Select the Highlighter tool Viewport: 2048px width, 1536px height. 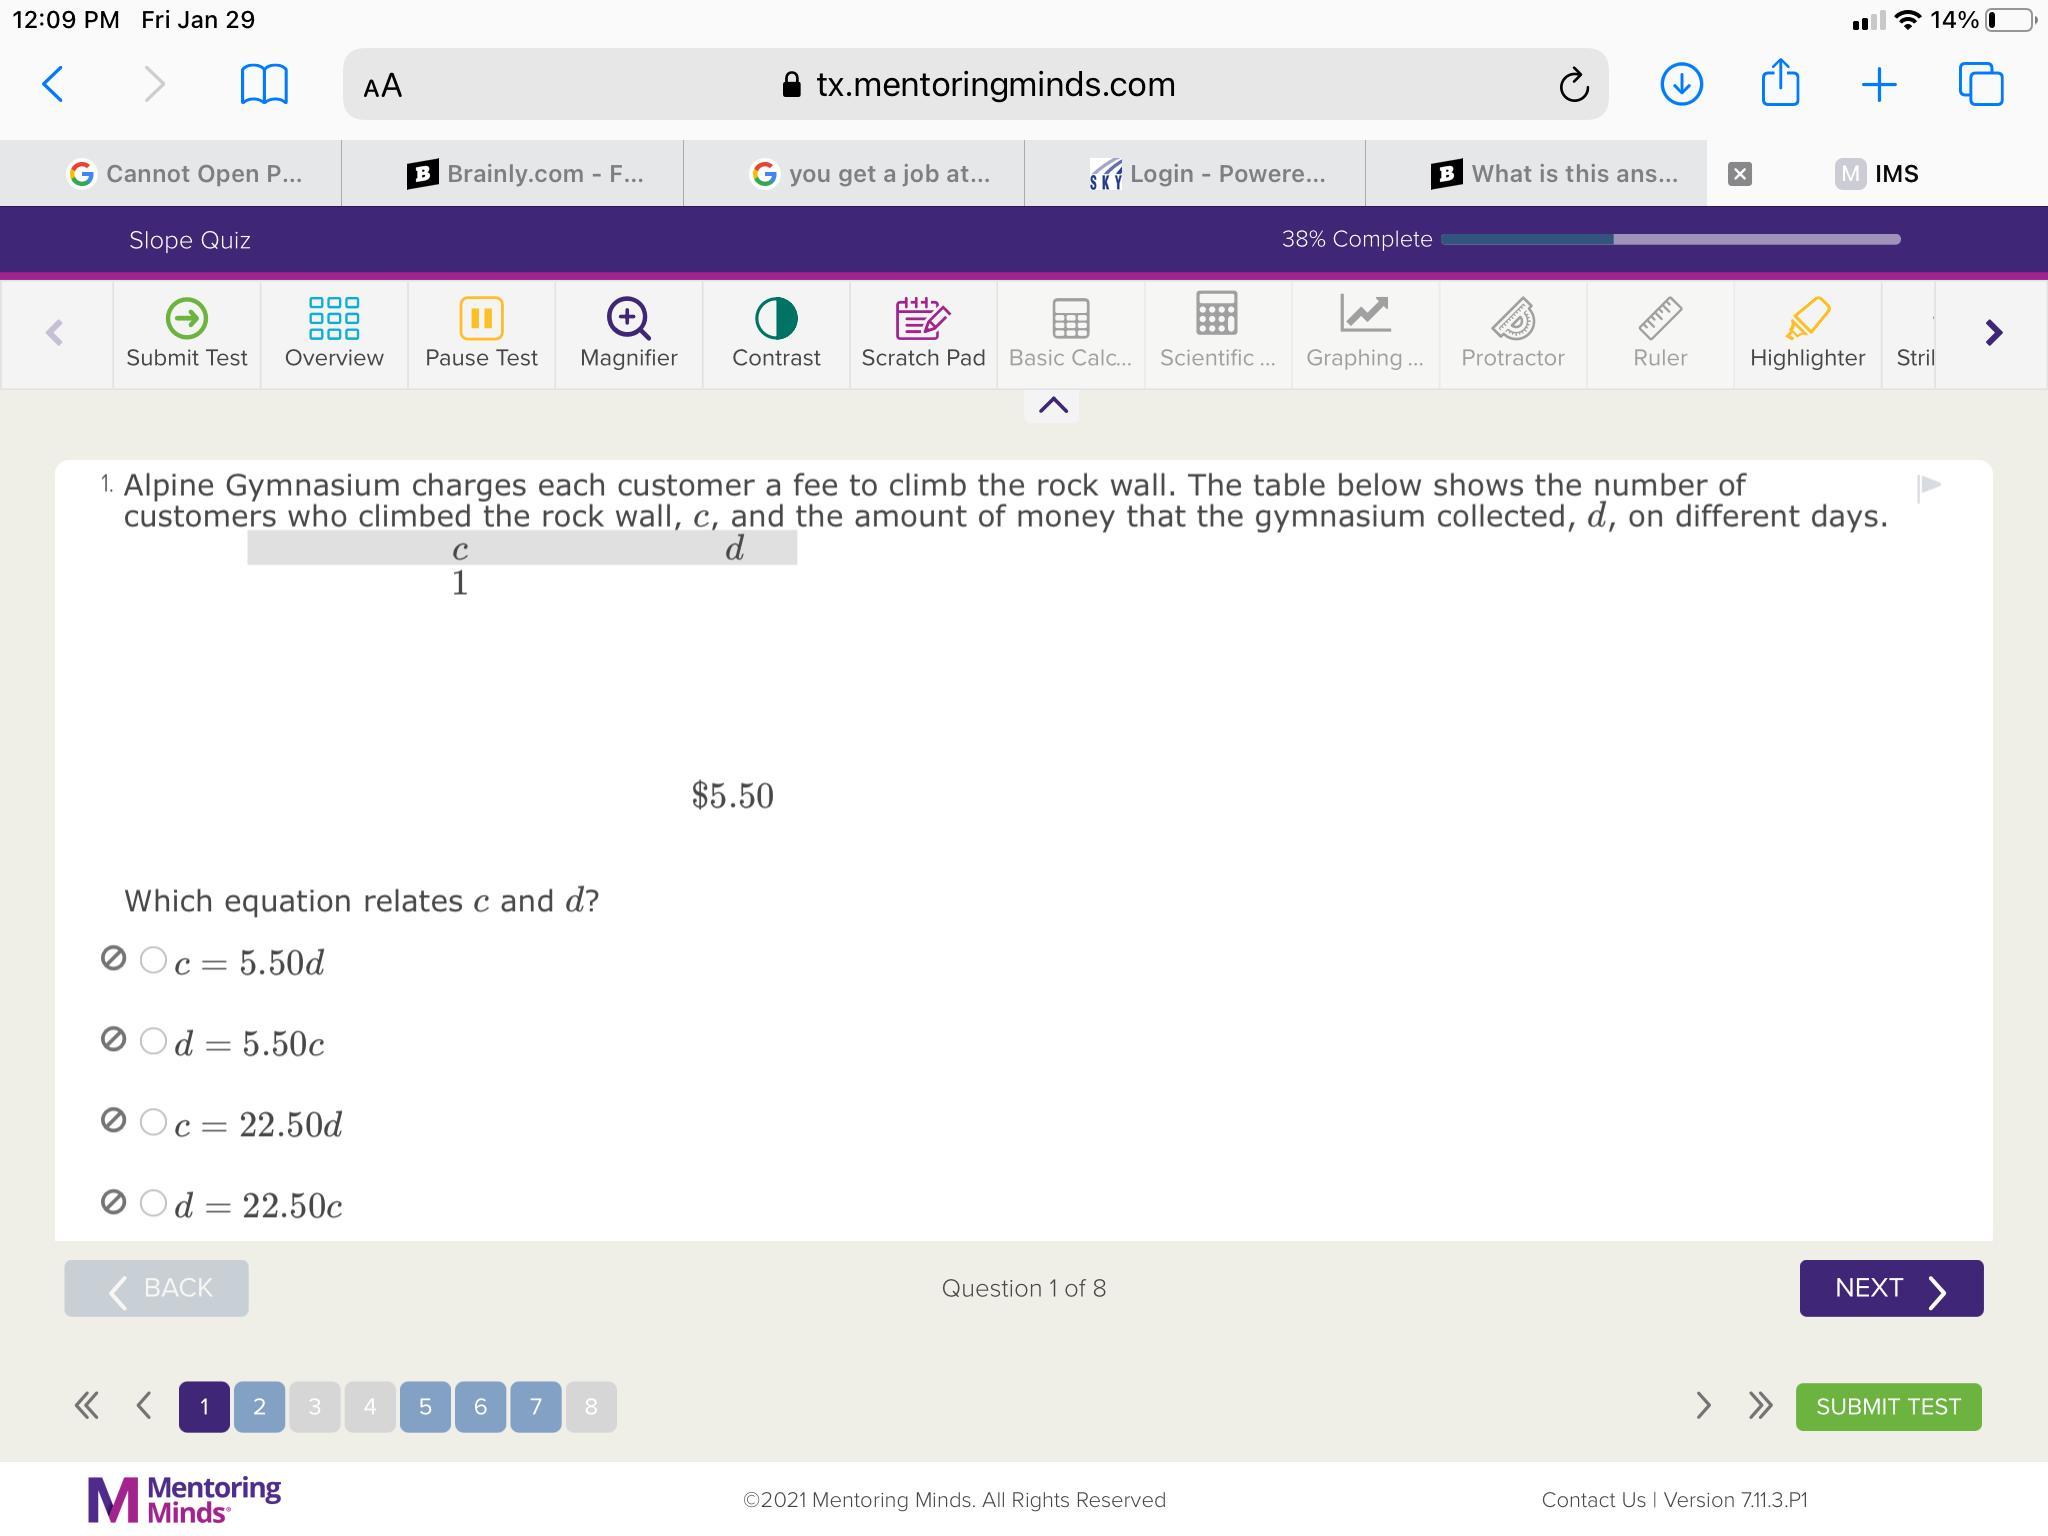point(1806,333)
